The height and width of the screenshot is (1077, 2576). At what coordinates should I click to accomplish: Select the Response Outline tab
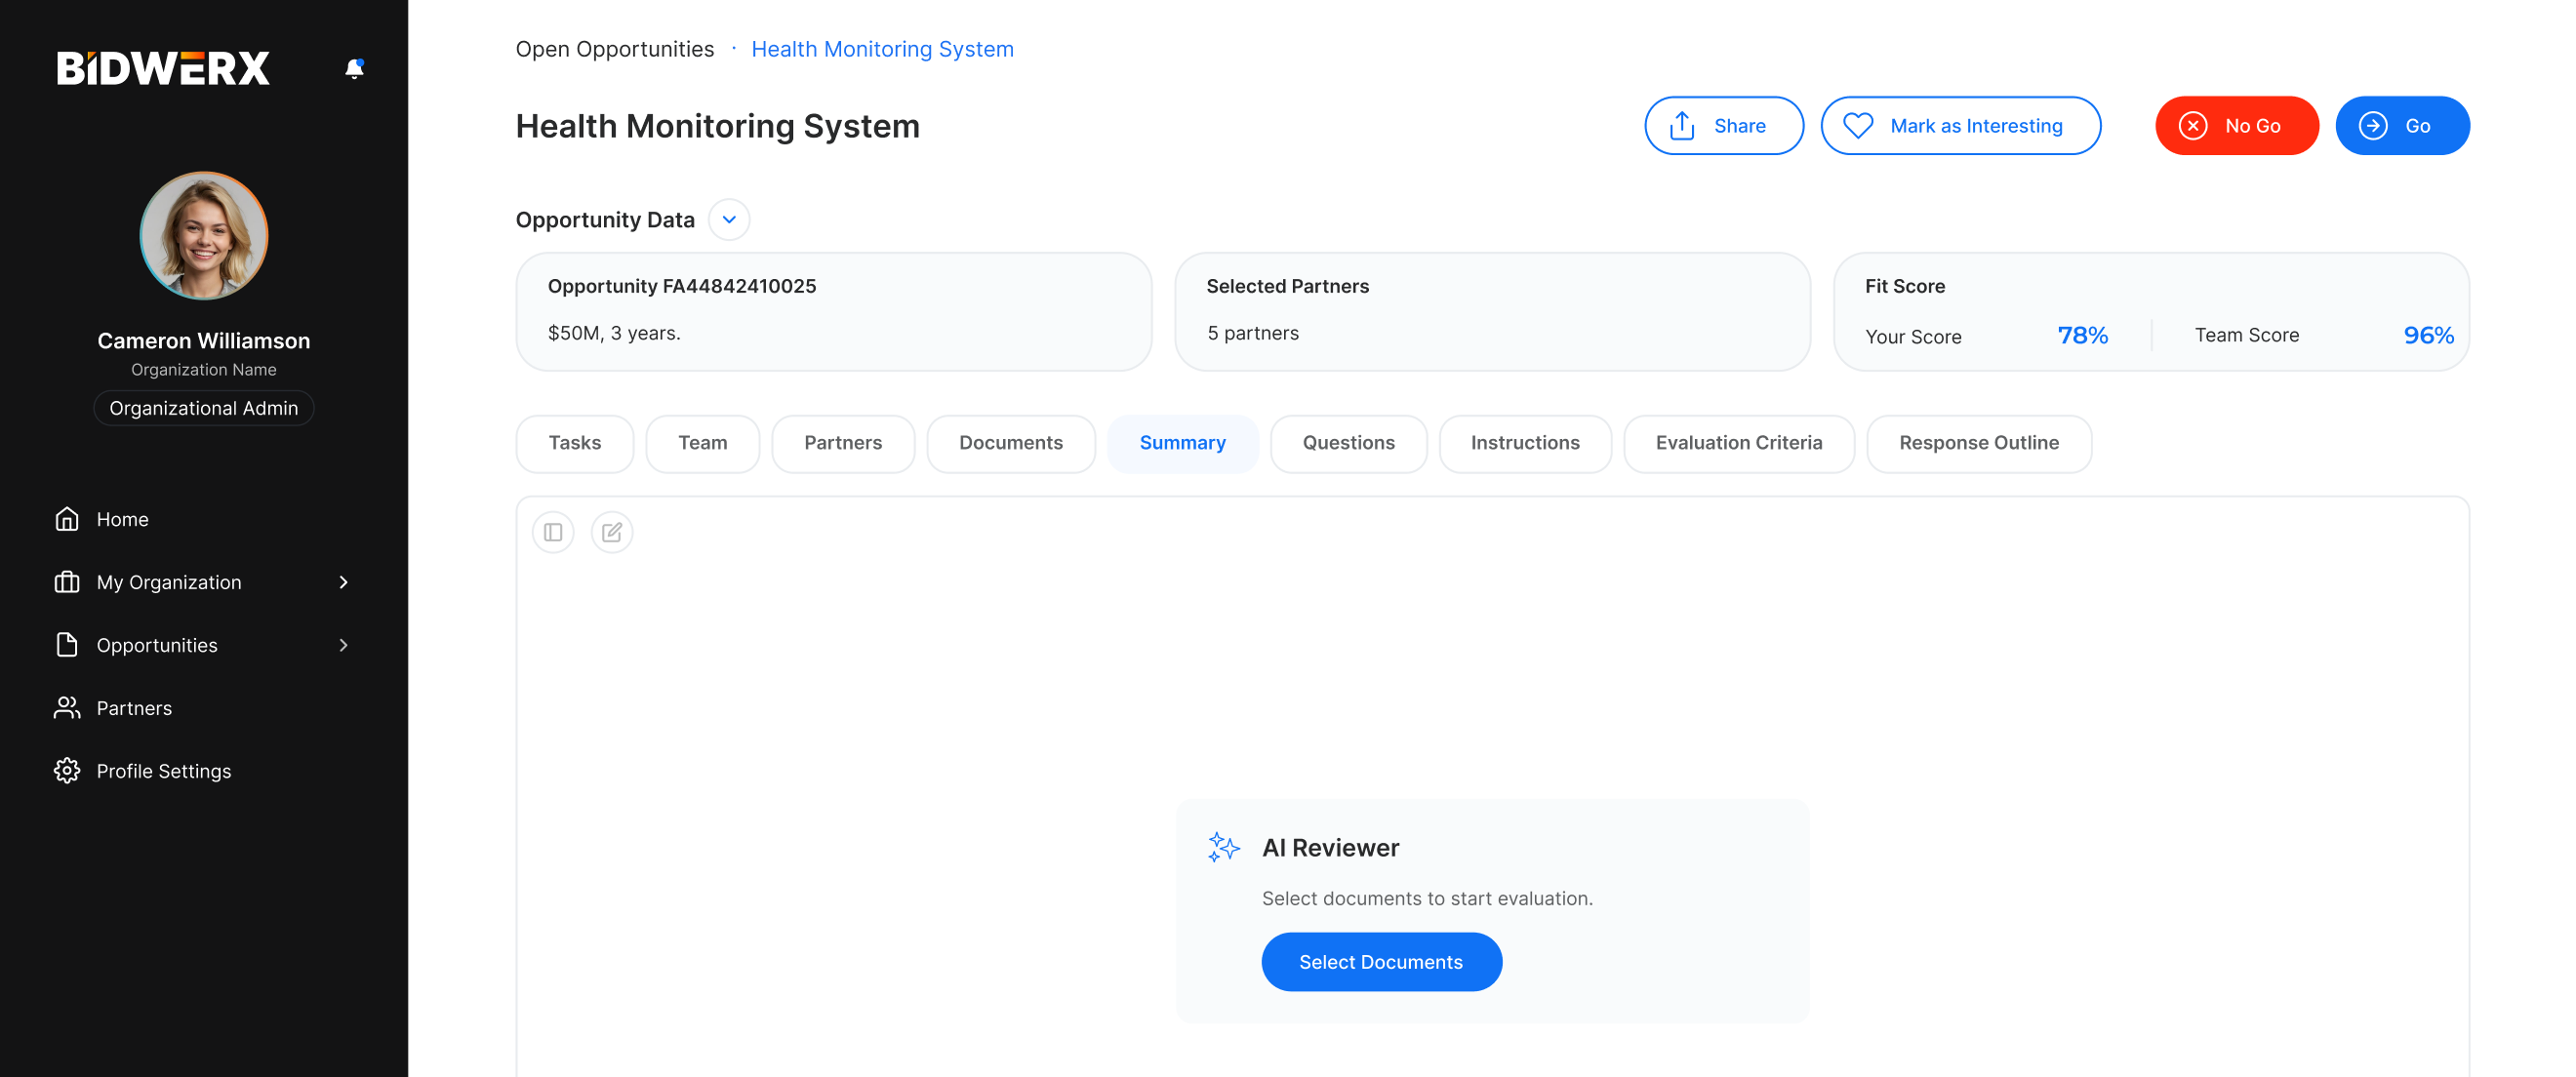pos(1978,443)
